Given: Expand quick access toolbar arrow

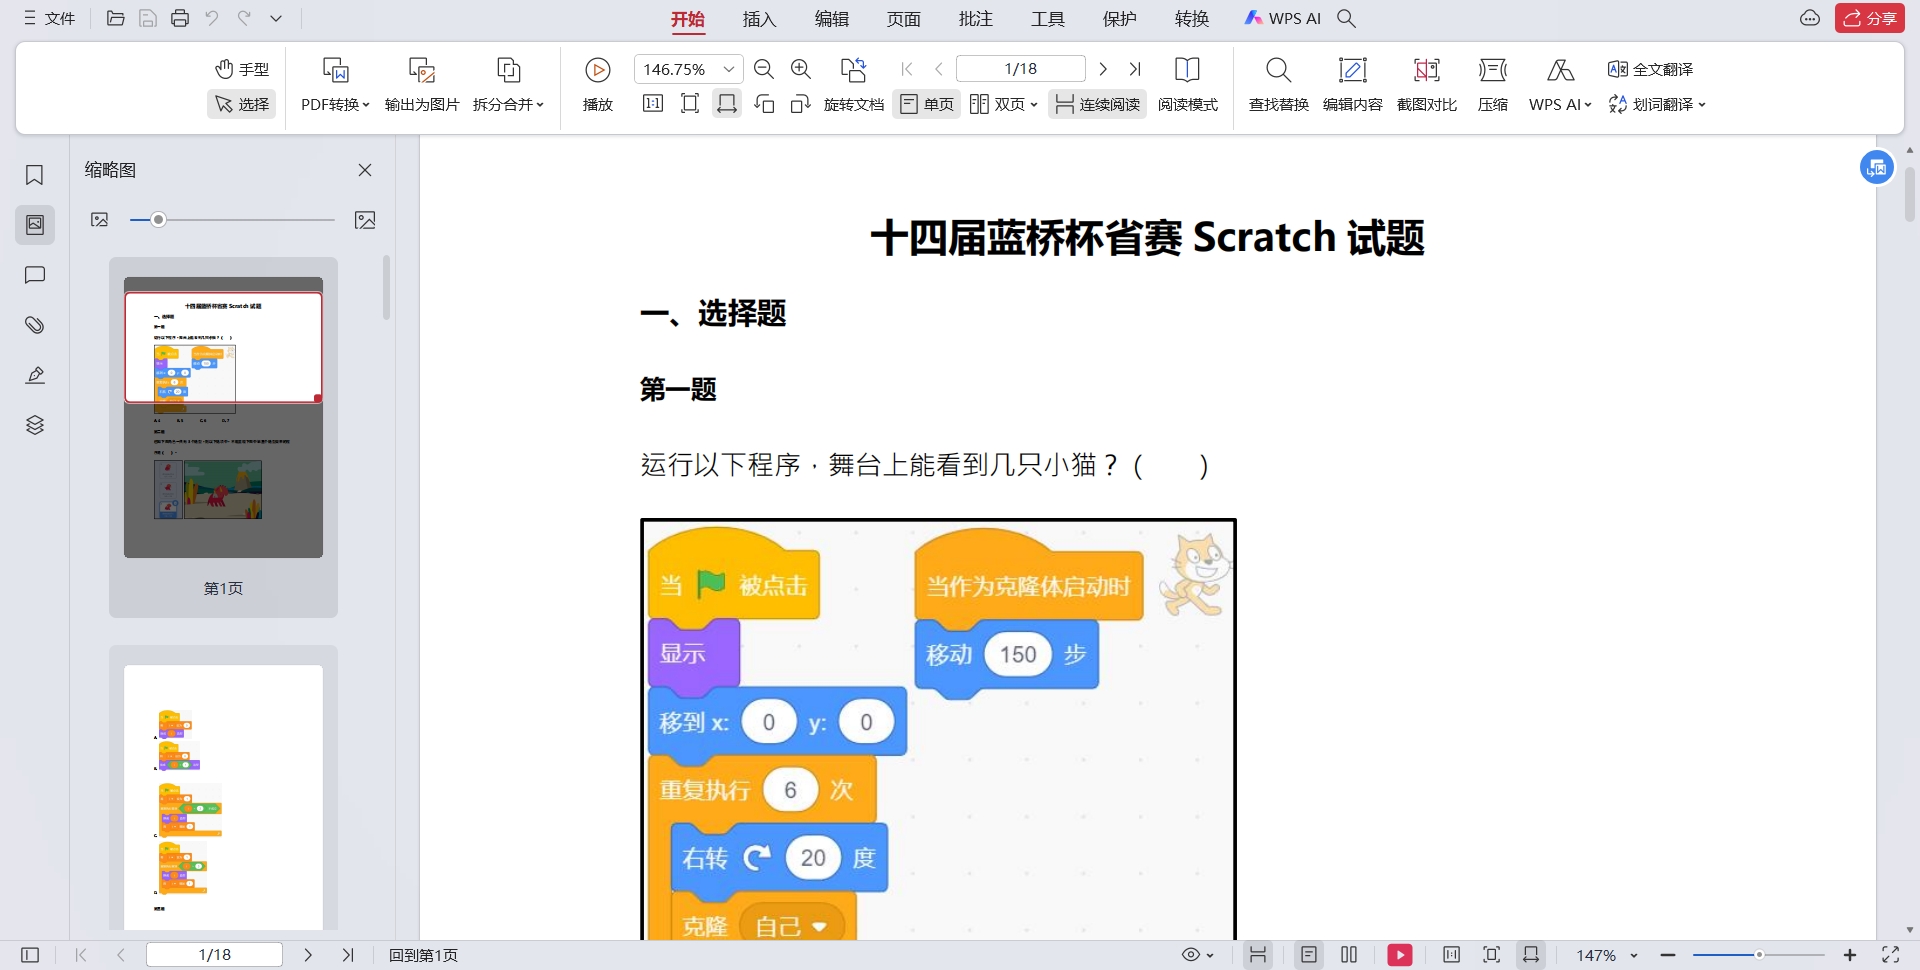Looking at the screenshot, I should tap(276, 18).
